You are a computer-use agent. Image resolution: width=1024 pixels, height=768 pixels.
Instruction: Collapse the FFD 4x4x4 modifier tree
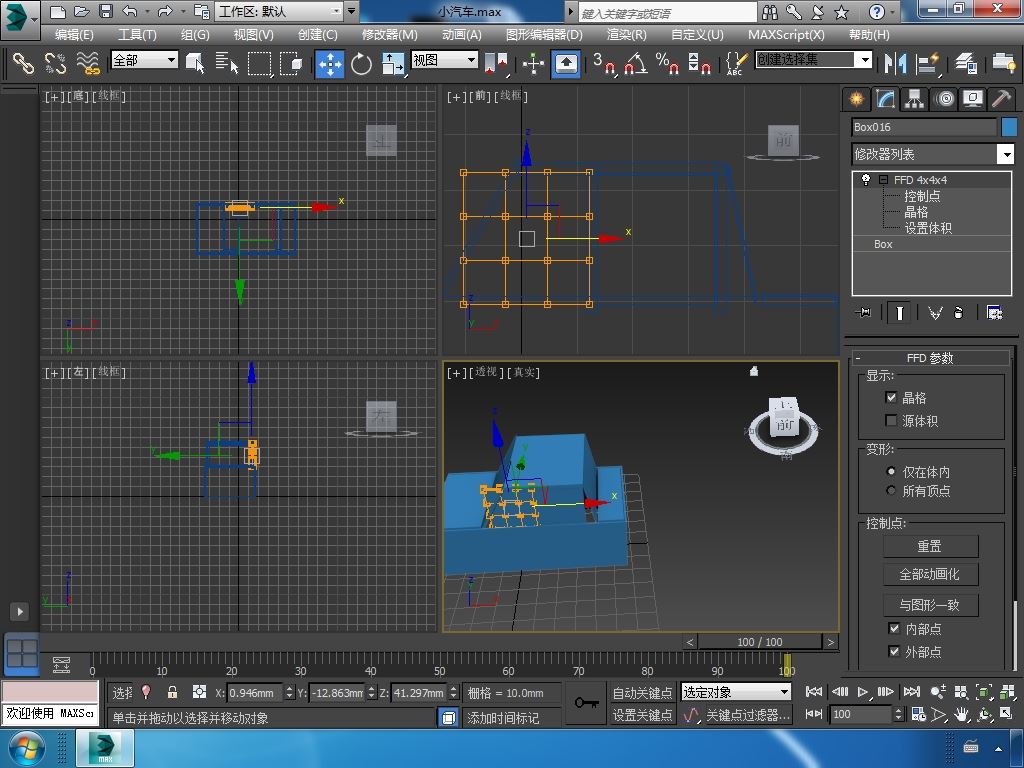tap(884, 179)
